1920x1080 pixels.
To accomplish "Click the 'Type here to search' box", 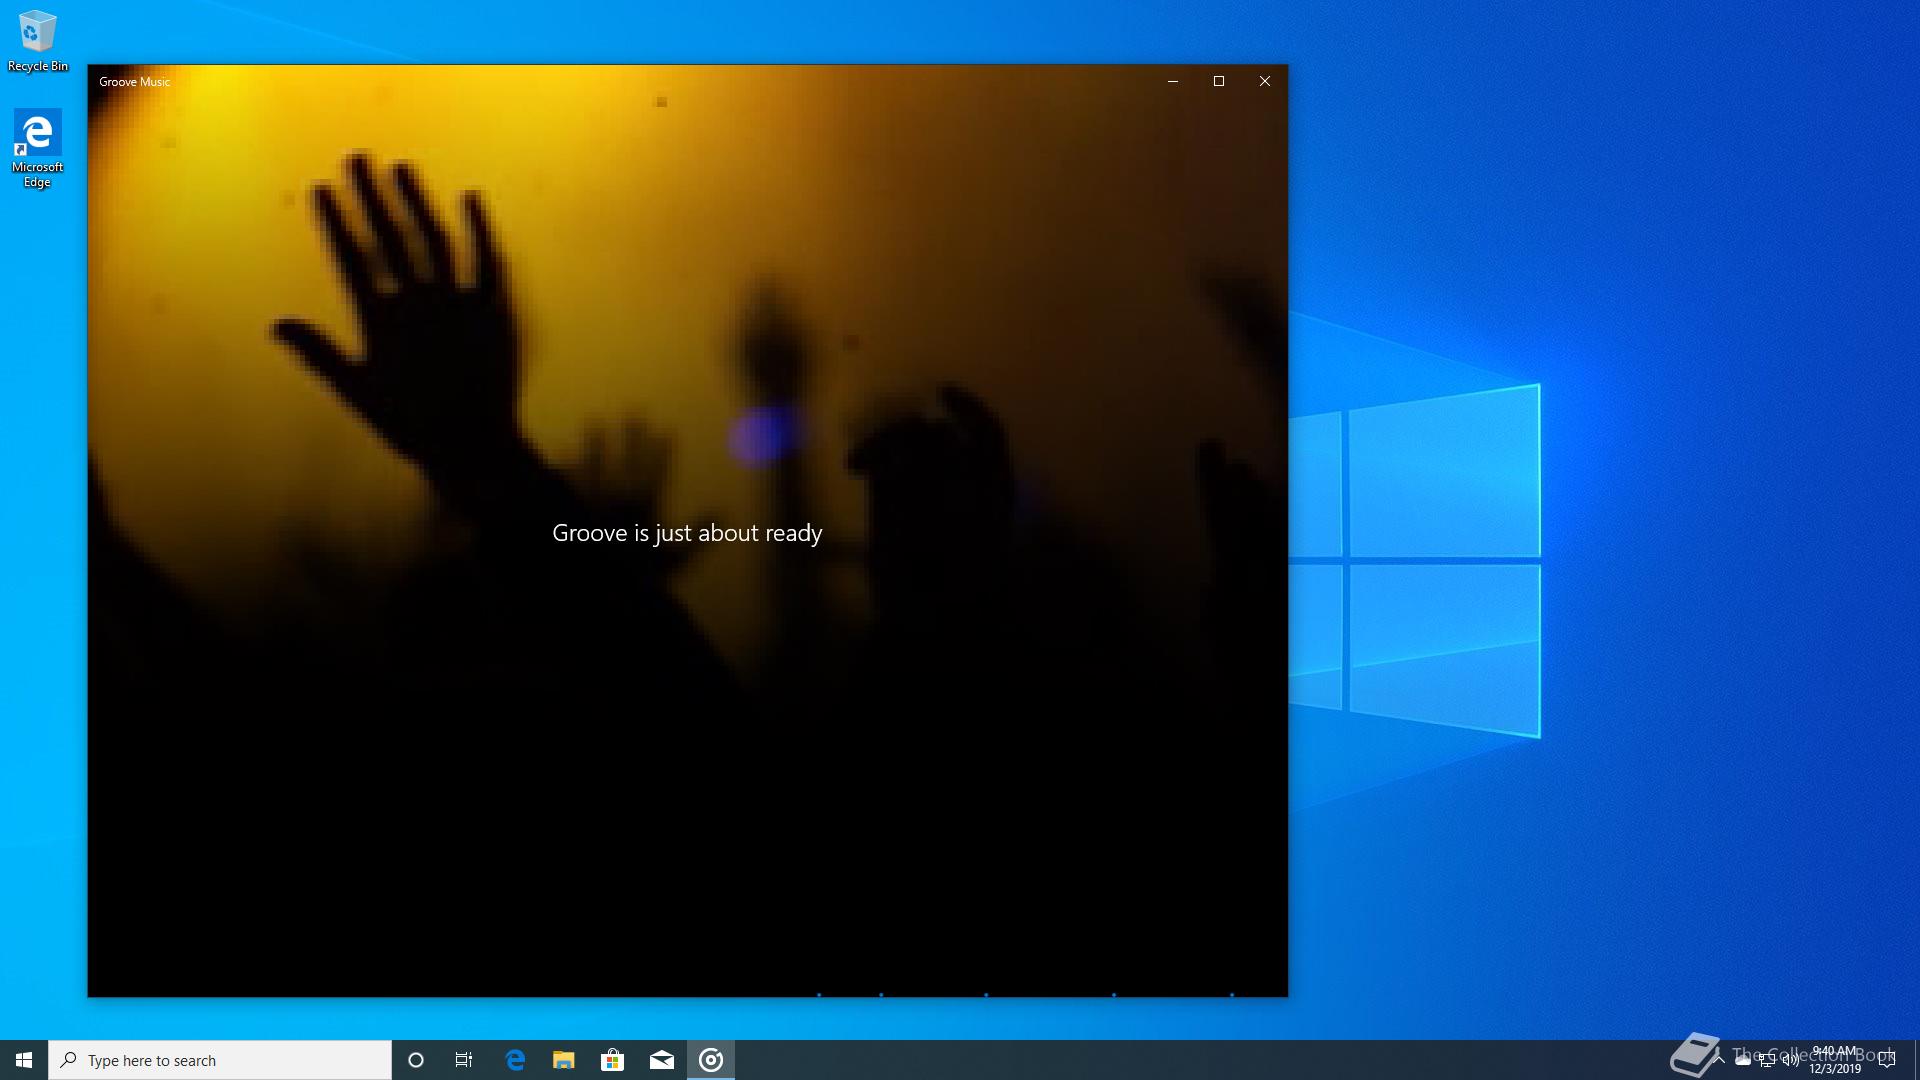I will (220, 1060).
